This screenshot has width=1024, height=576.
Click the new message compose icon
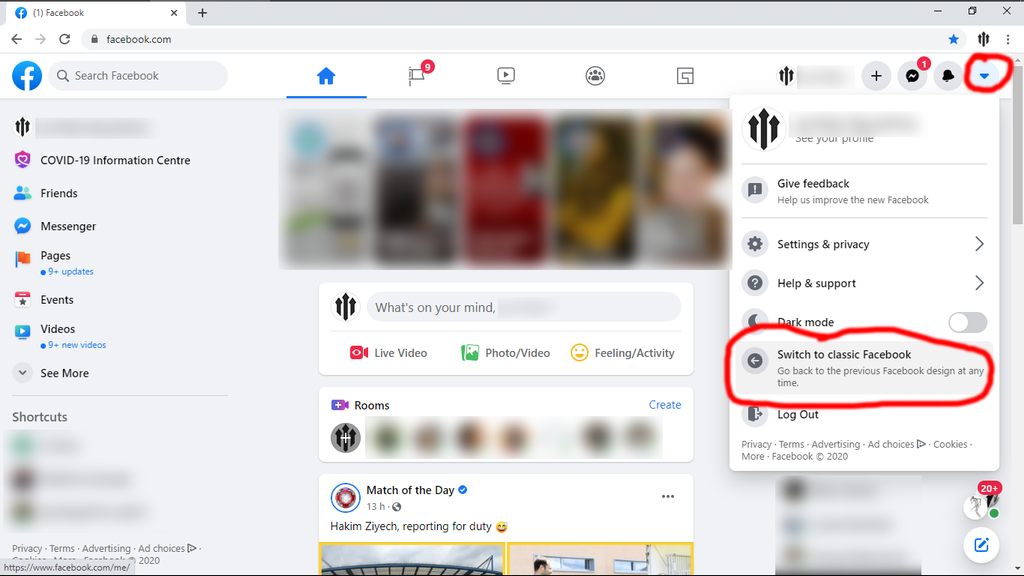[x=982, y=545]
